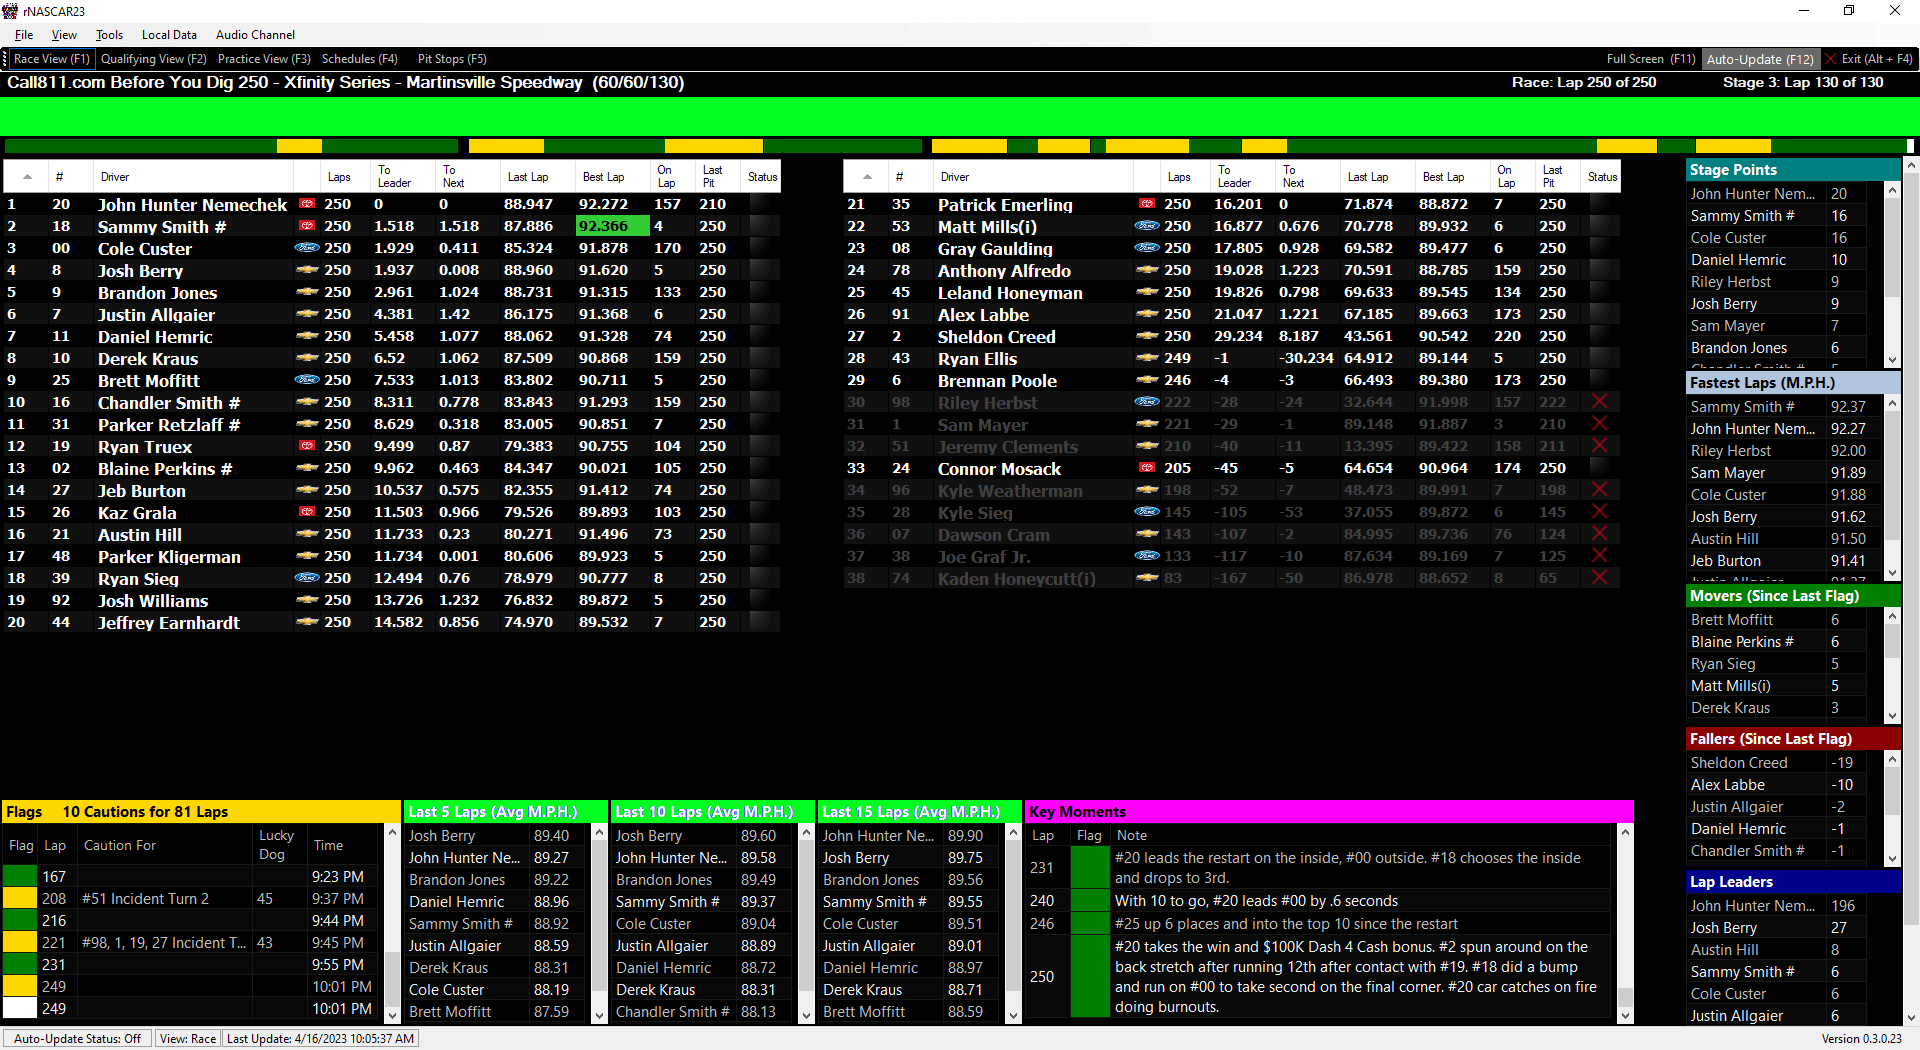The image size is (1920, 1050).
Task: Click Fallers panel scroll down arrow
Action: (1892, 859)
